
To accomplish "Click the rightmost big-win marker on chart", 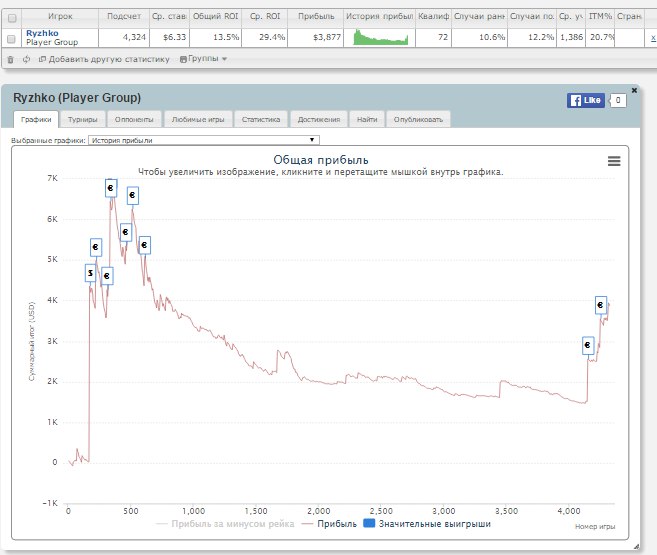I will (x=602, y=305).
